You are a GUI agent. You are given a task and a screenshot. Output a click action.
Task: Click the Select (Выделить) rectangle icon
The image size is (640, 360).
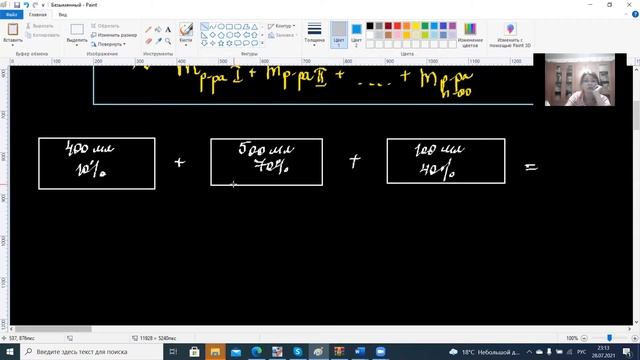coord(77,29)
